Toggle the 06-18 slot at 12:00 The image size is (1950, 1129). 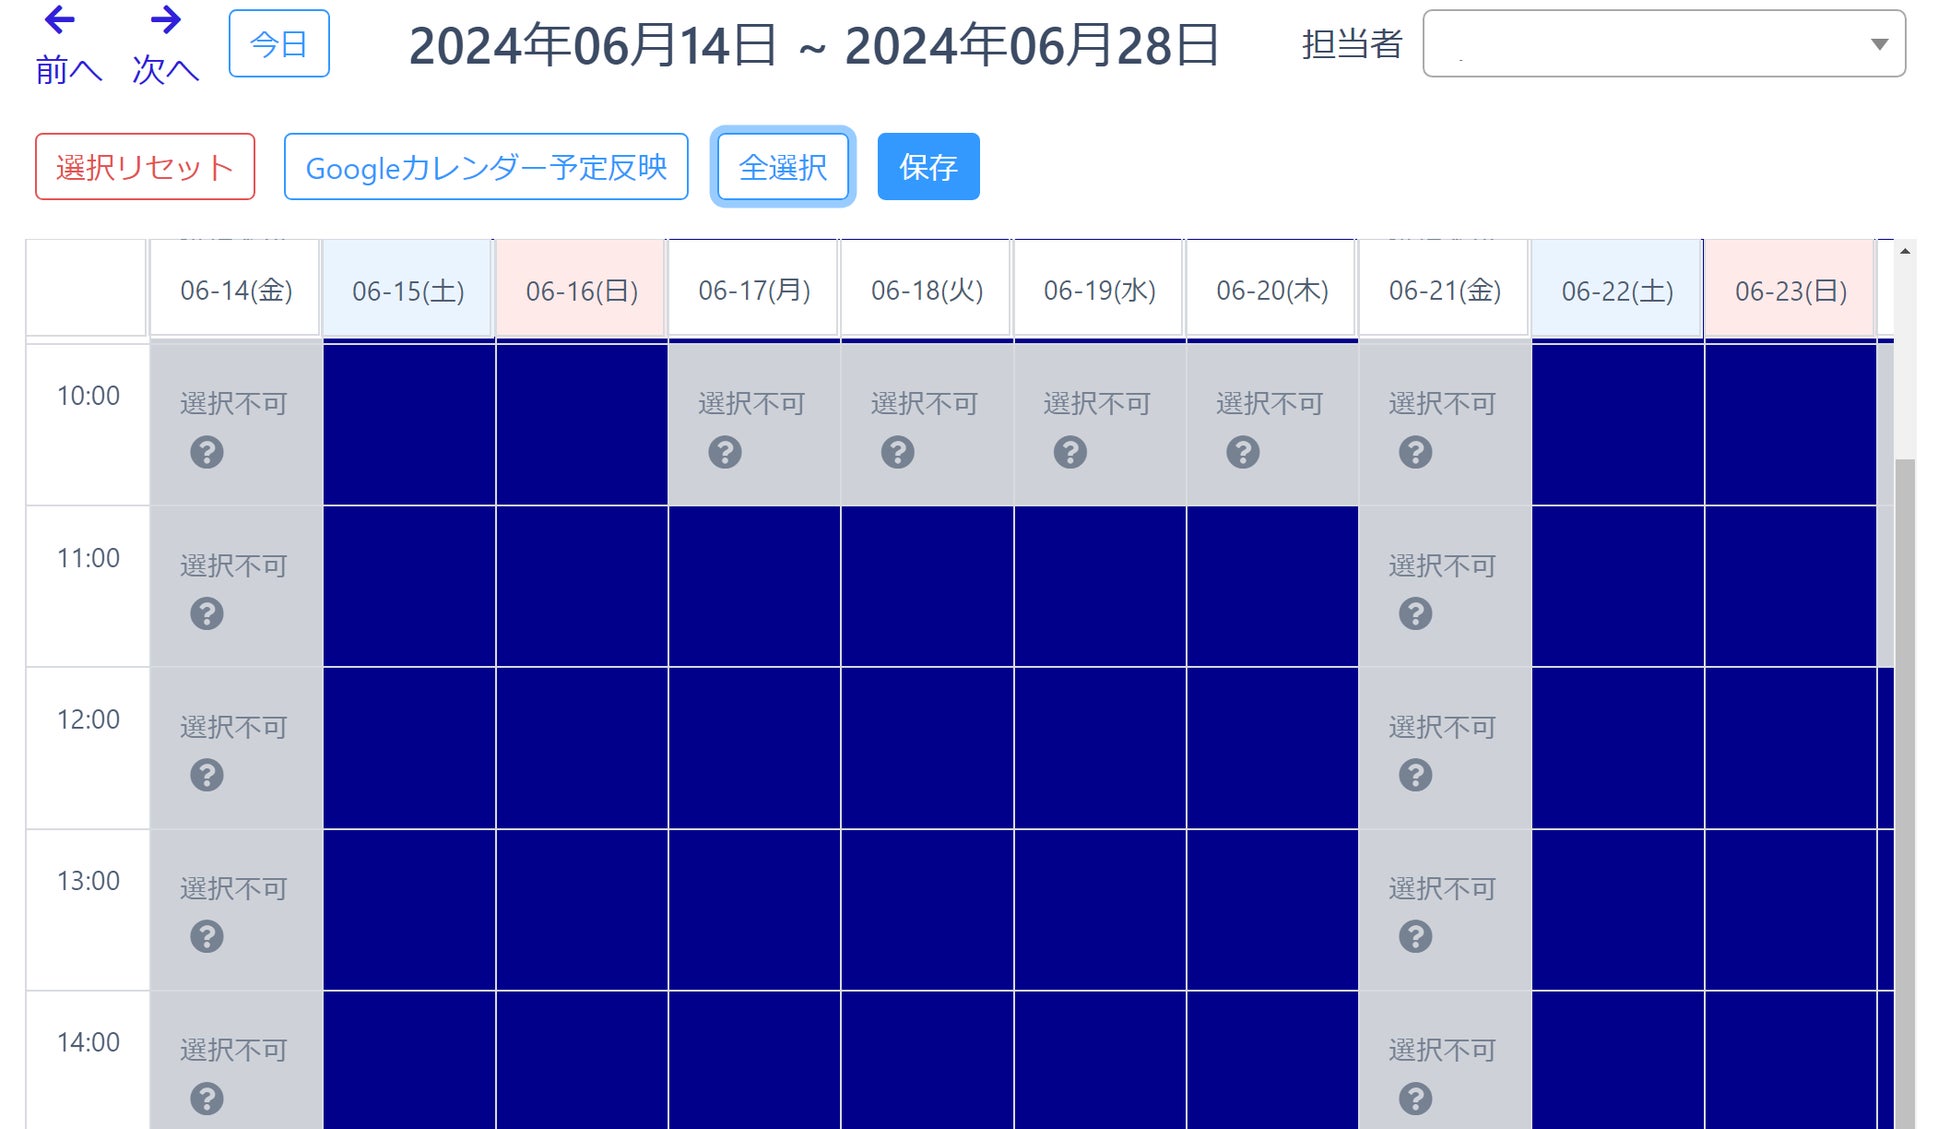tap(927, 748)
